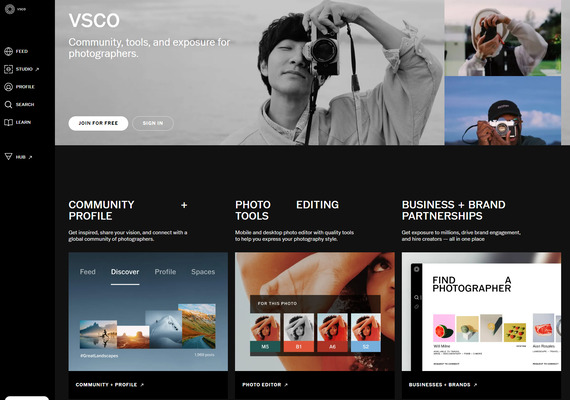Click the raw meat photo thumbnail
The width and height of the screenshot is (570, 400).
(543, 328)
